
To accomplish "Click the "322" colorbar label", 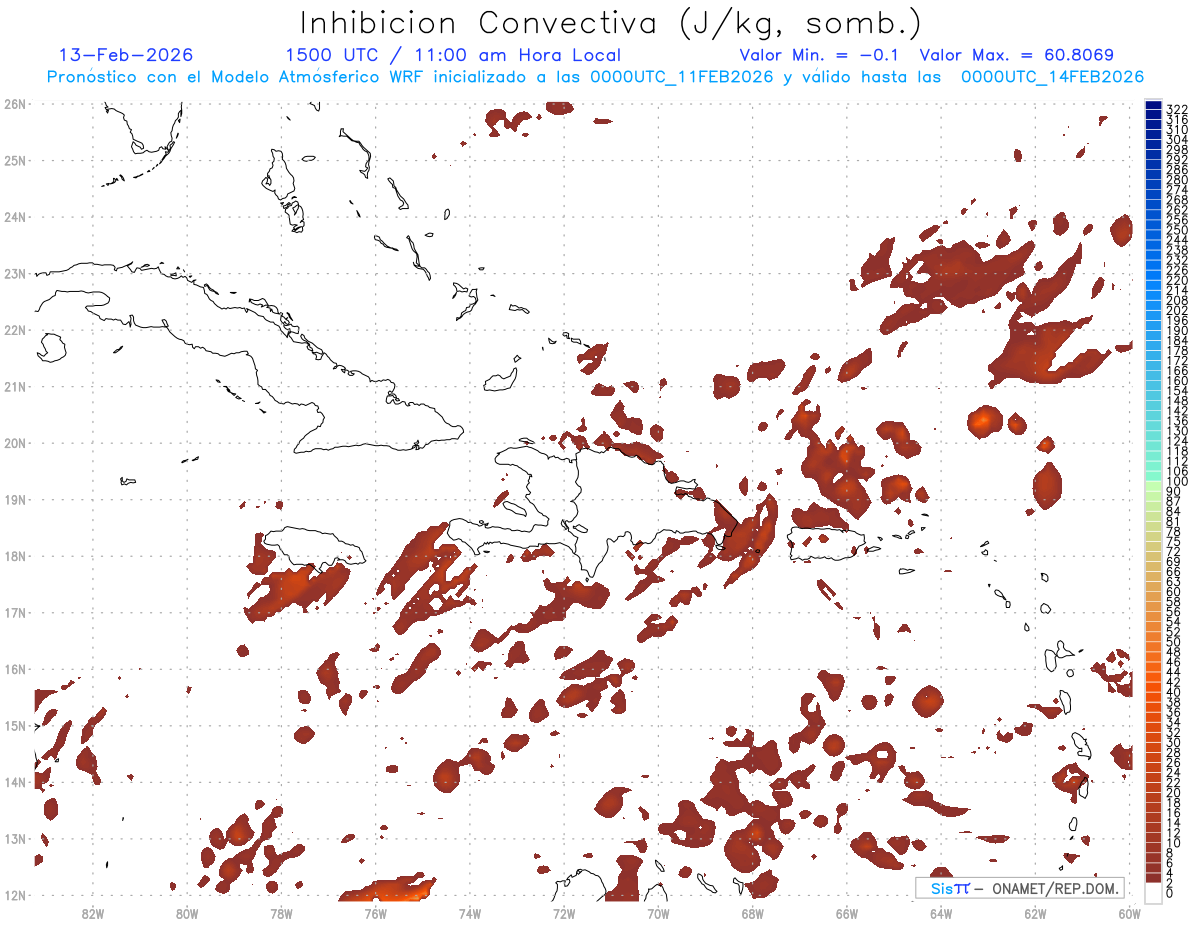I will click(x=1176, y=109).
